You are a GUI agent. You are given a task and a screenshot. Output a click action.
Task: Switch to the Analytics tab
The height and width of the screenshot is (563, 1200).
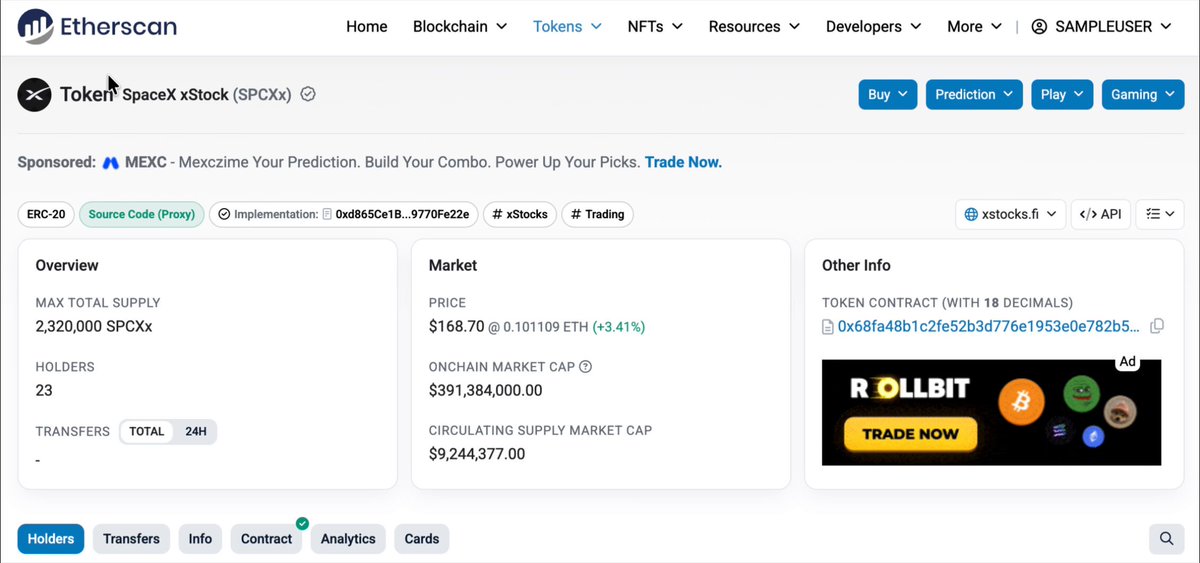point(348,539)
